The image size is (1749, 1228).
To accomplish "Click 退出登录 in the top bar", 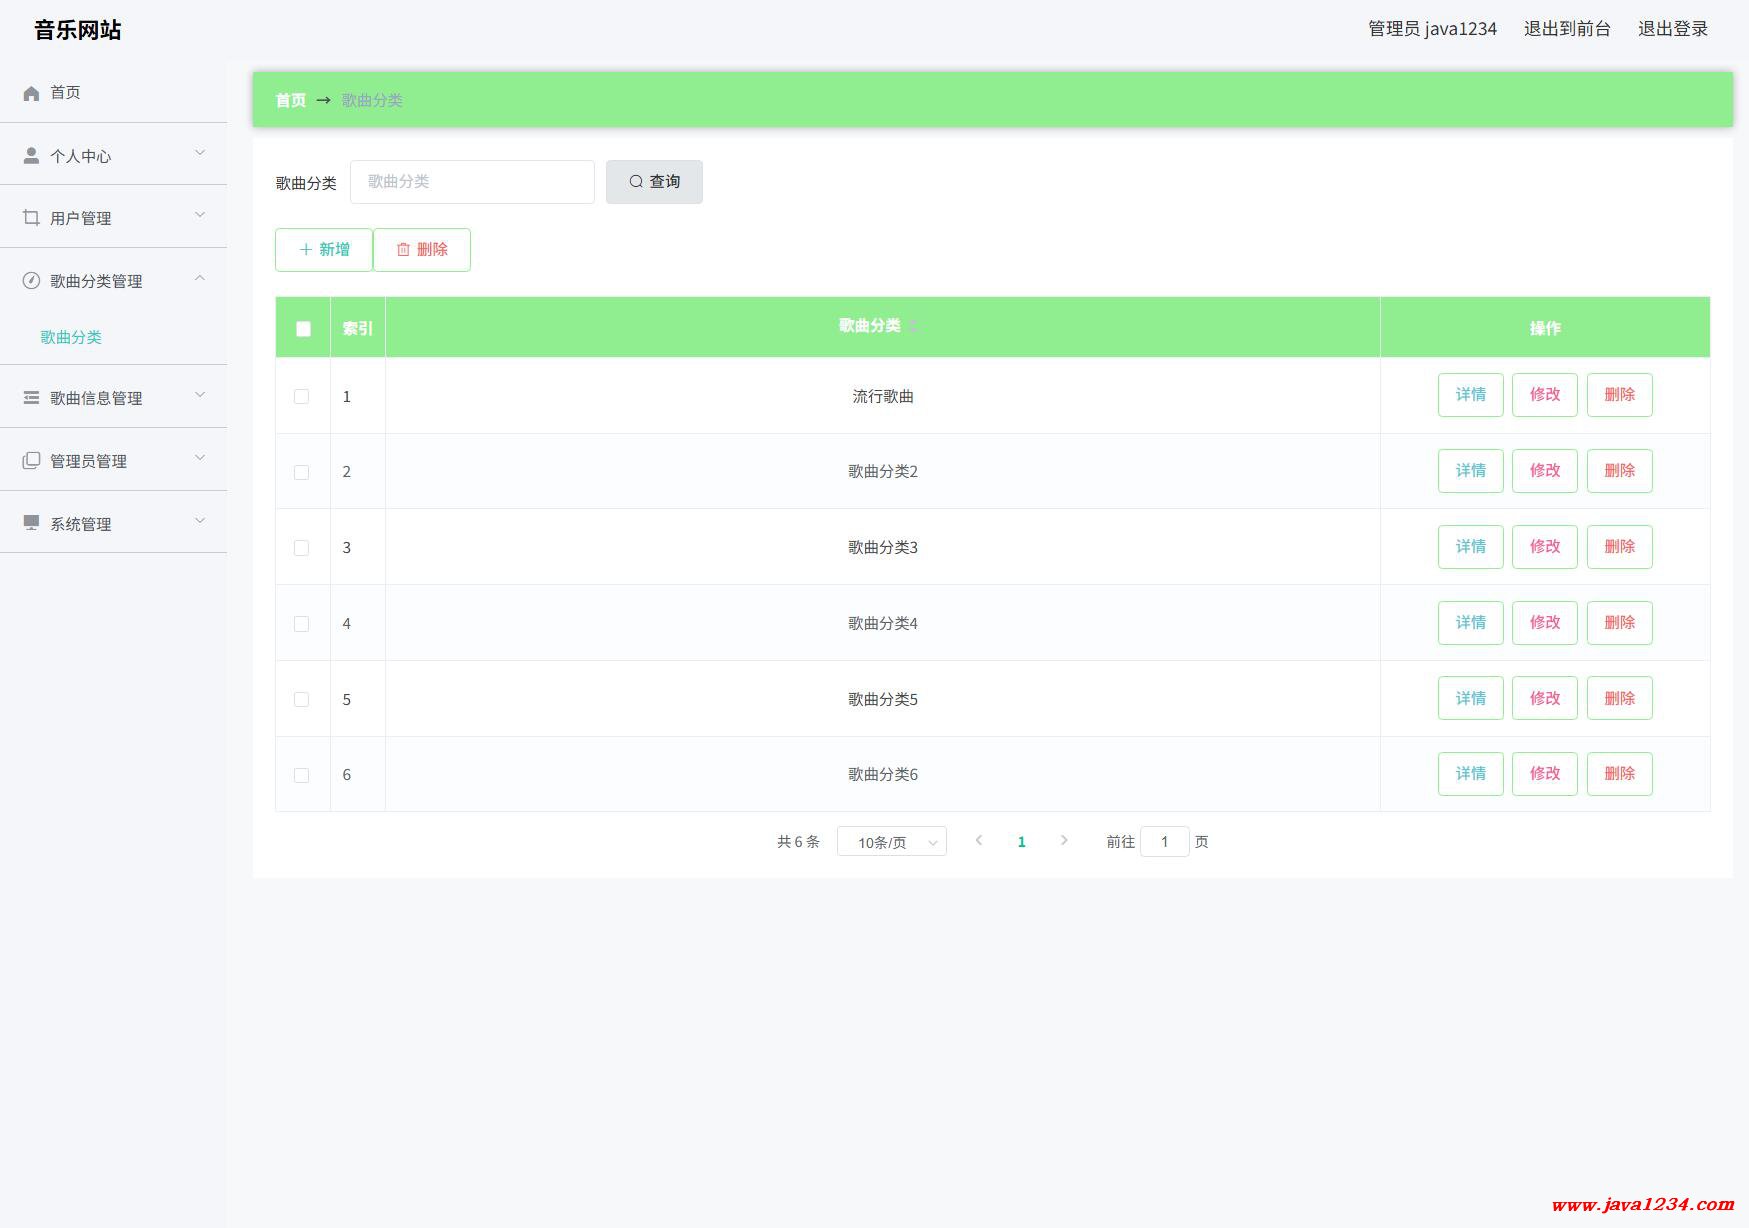I will (x=1672, y=29).
